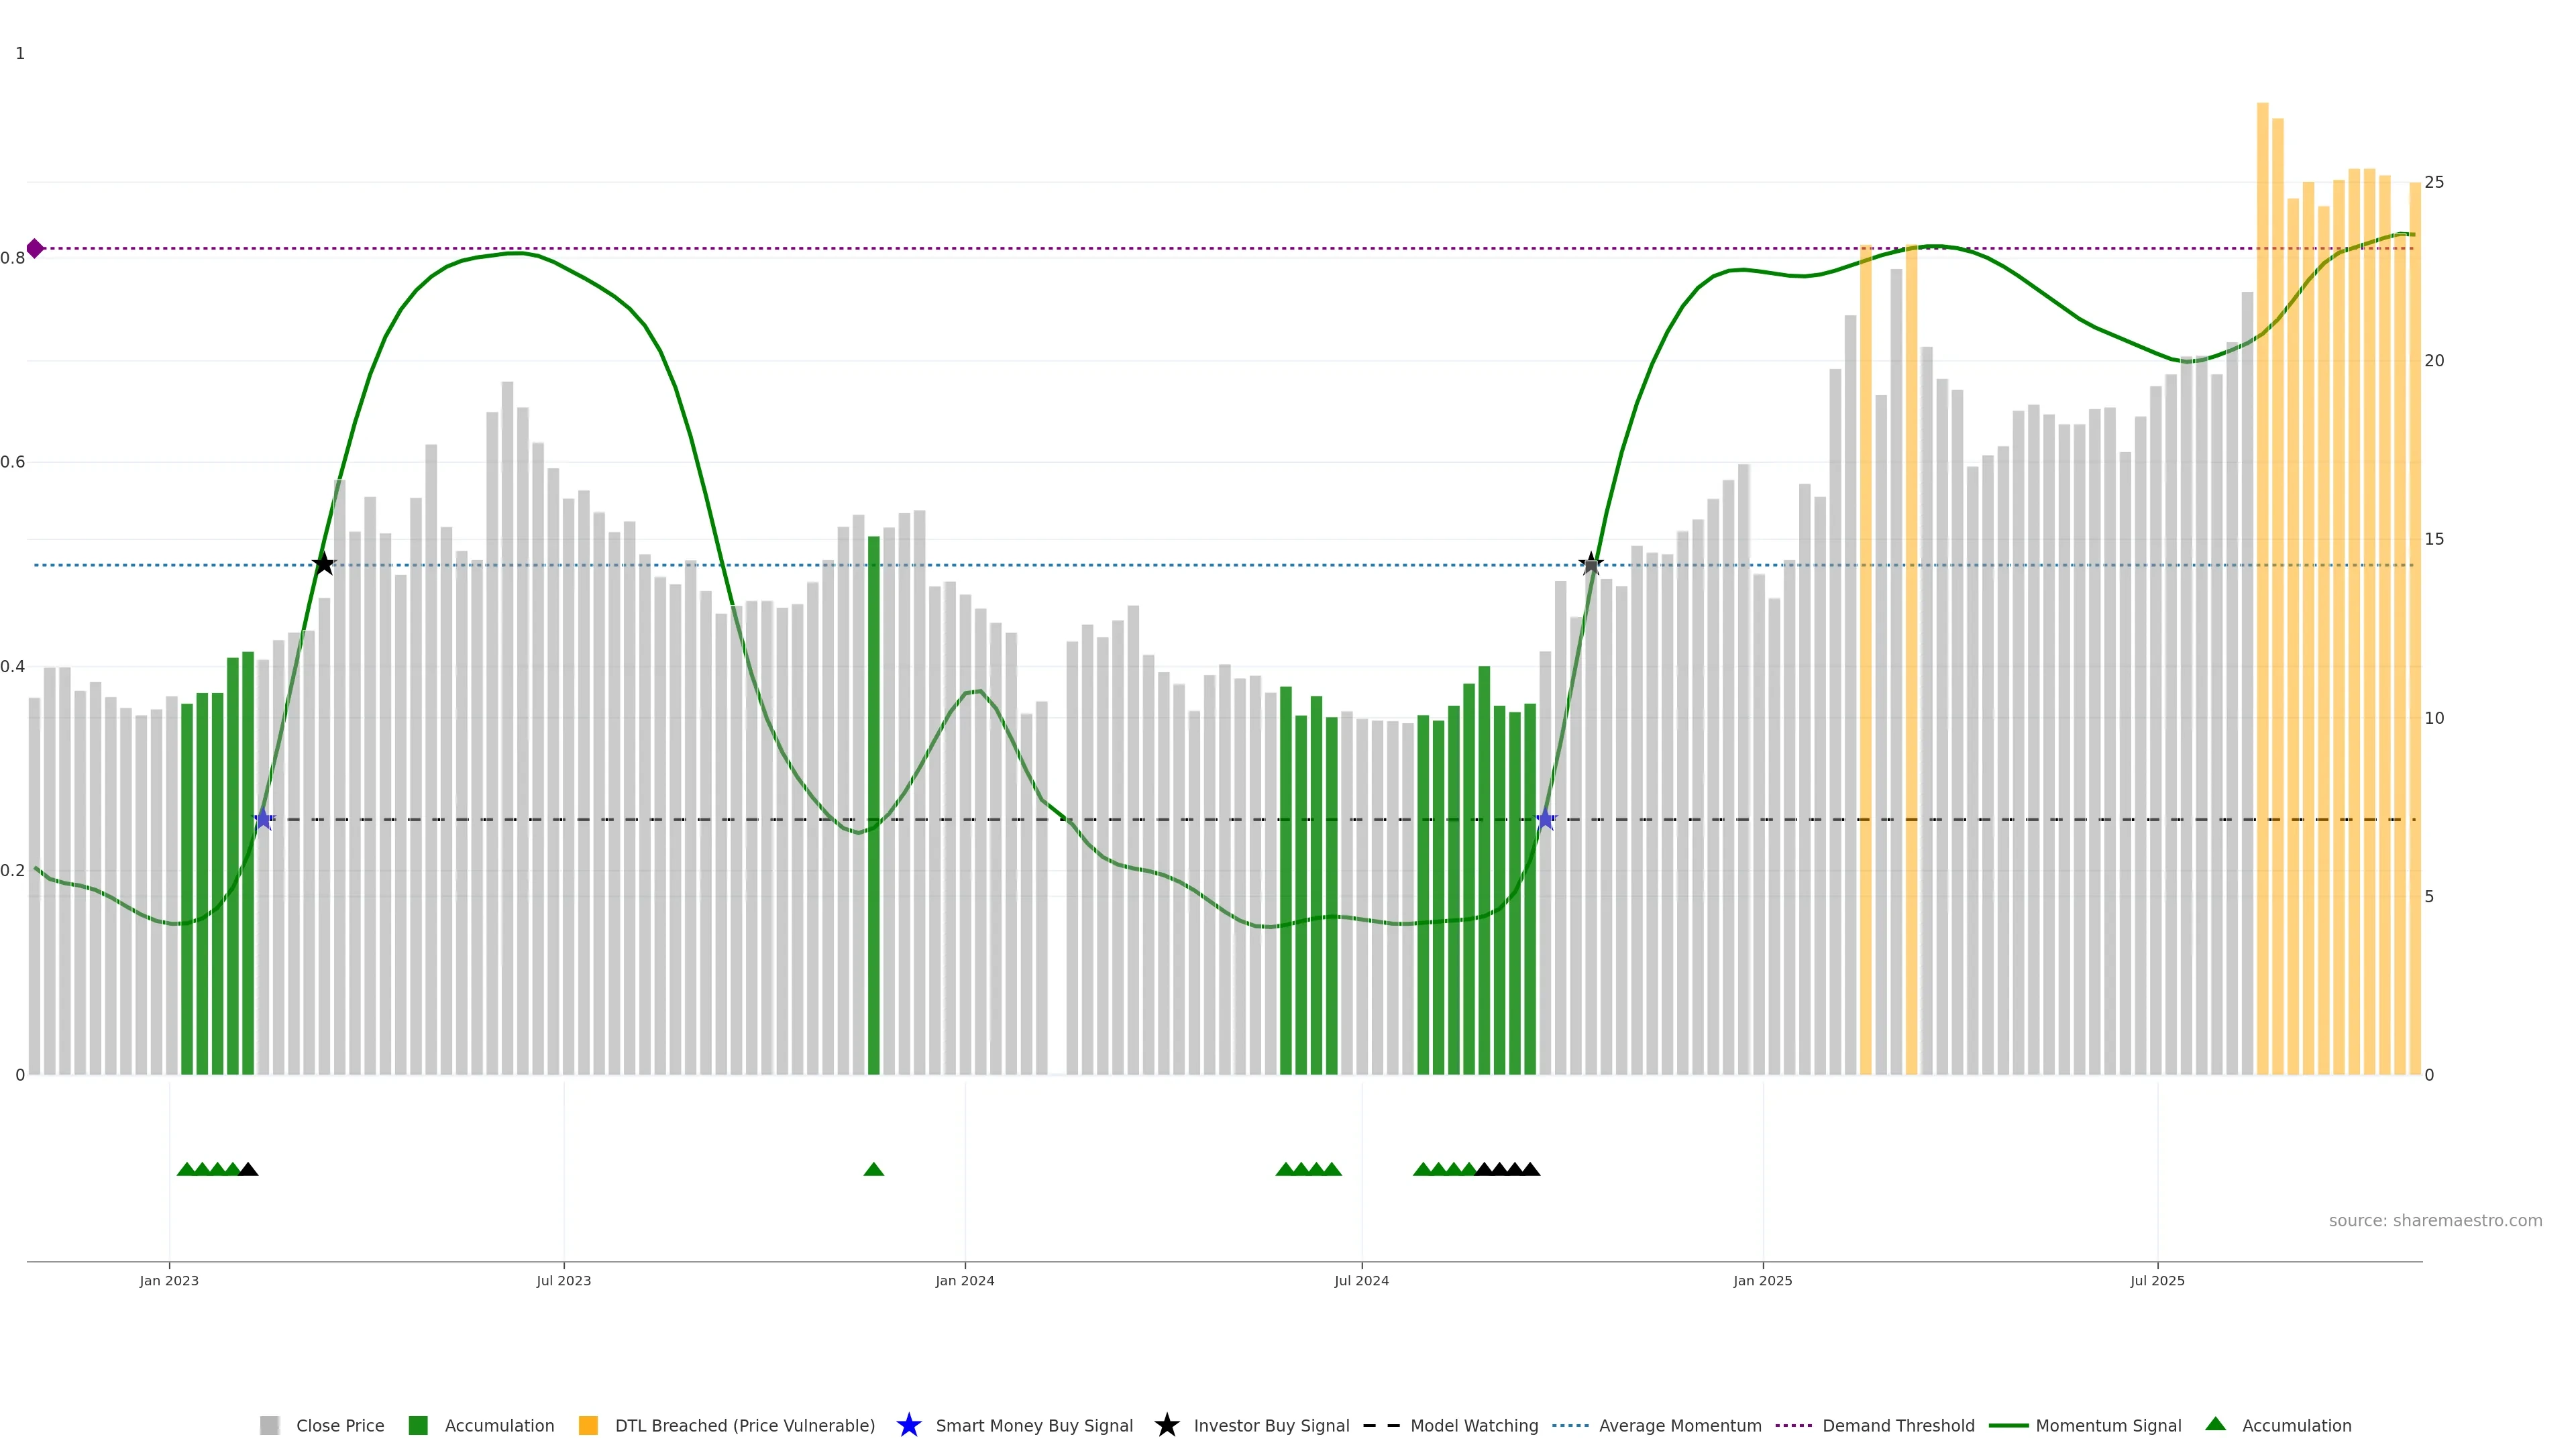The width and height of the screenshot is (2576, 1449).
Task: Click the Jul 2024 axis label
Action: 1361,1280
